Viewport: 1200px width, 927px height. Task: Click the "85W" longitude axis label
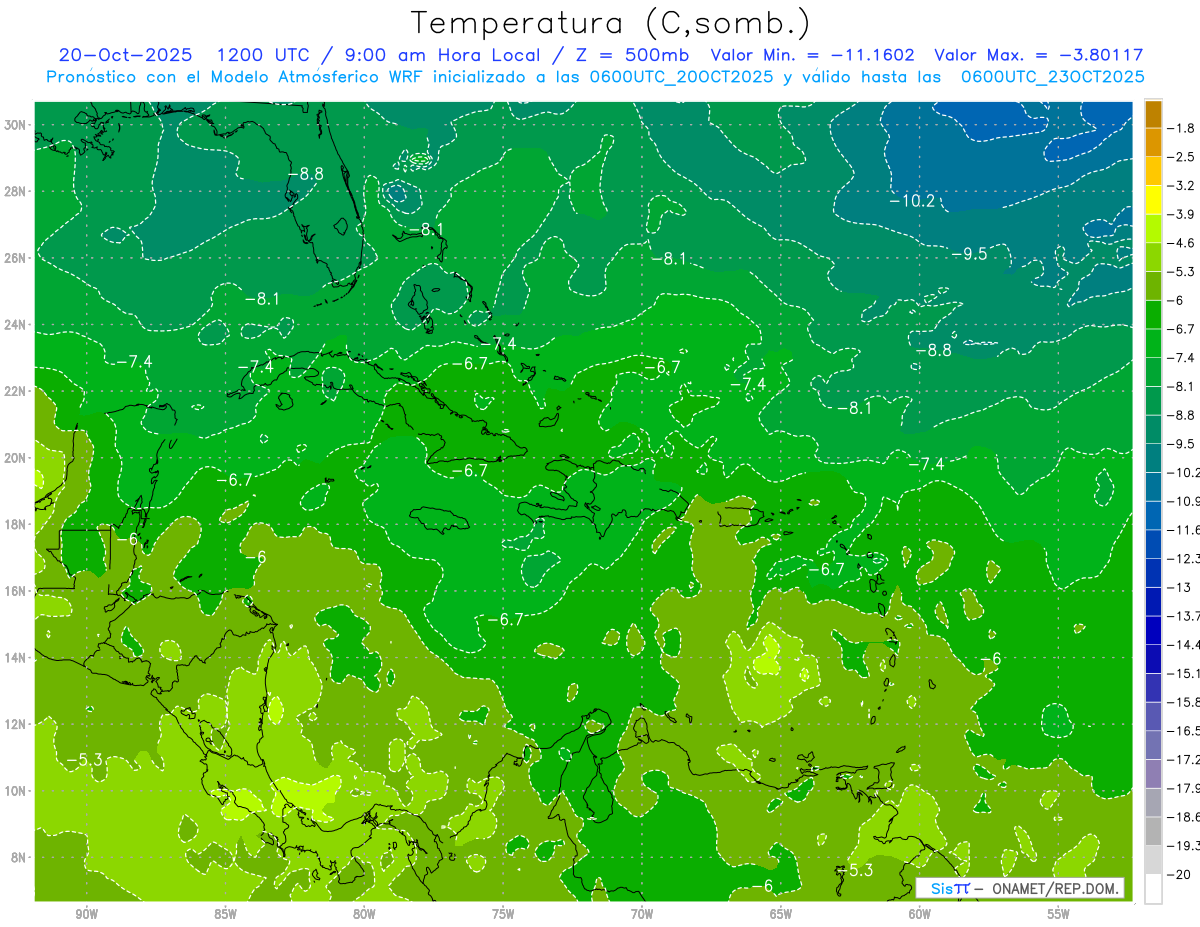[x=226, y=913]
